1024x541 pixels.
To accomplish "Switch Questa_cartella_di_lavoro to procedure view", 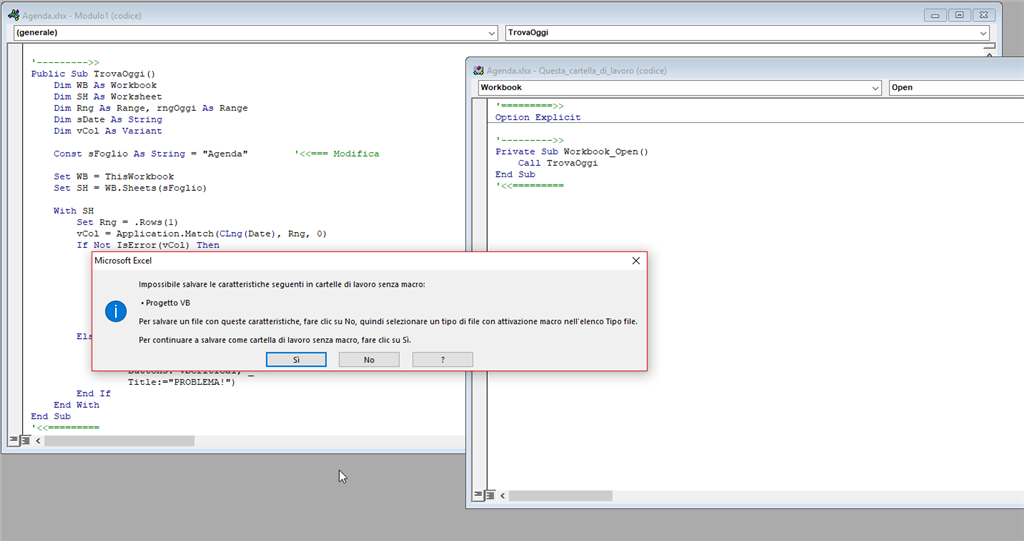I will pos(477,495).
